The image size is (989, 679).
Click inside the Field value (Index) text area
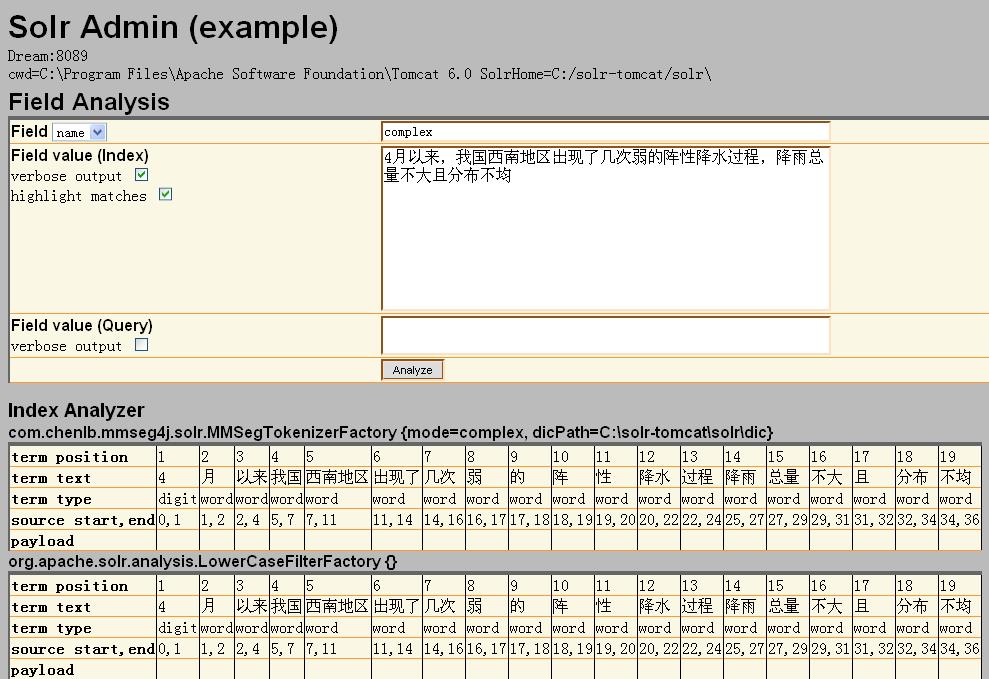pos(605,228)
